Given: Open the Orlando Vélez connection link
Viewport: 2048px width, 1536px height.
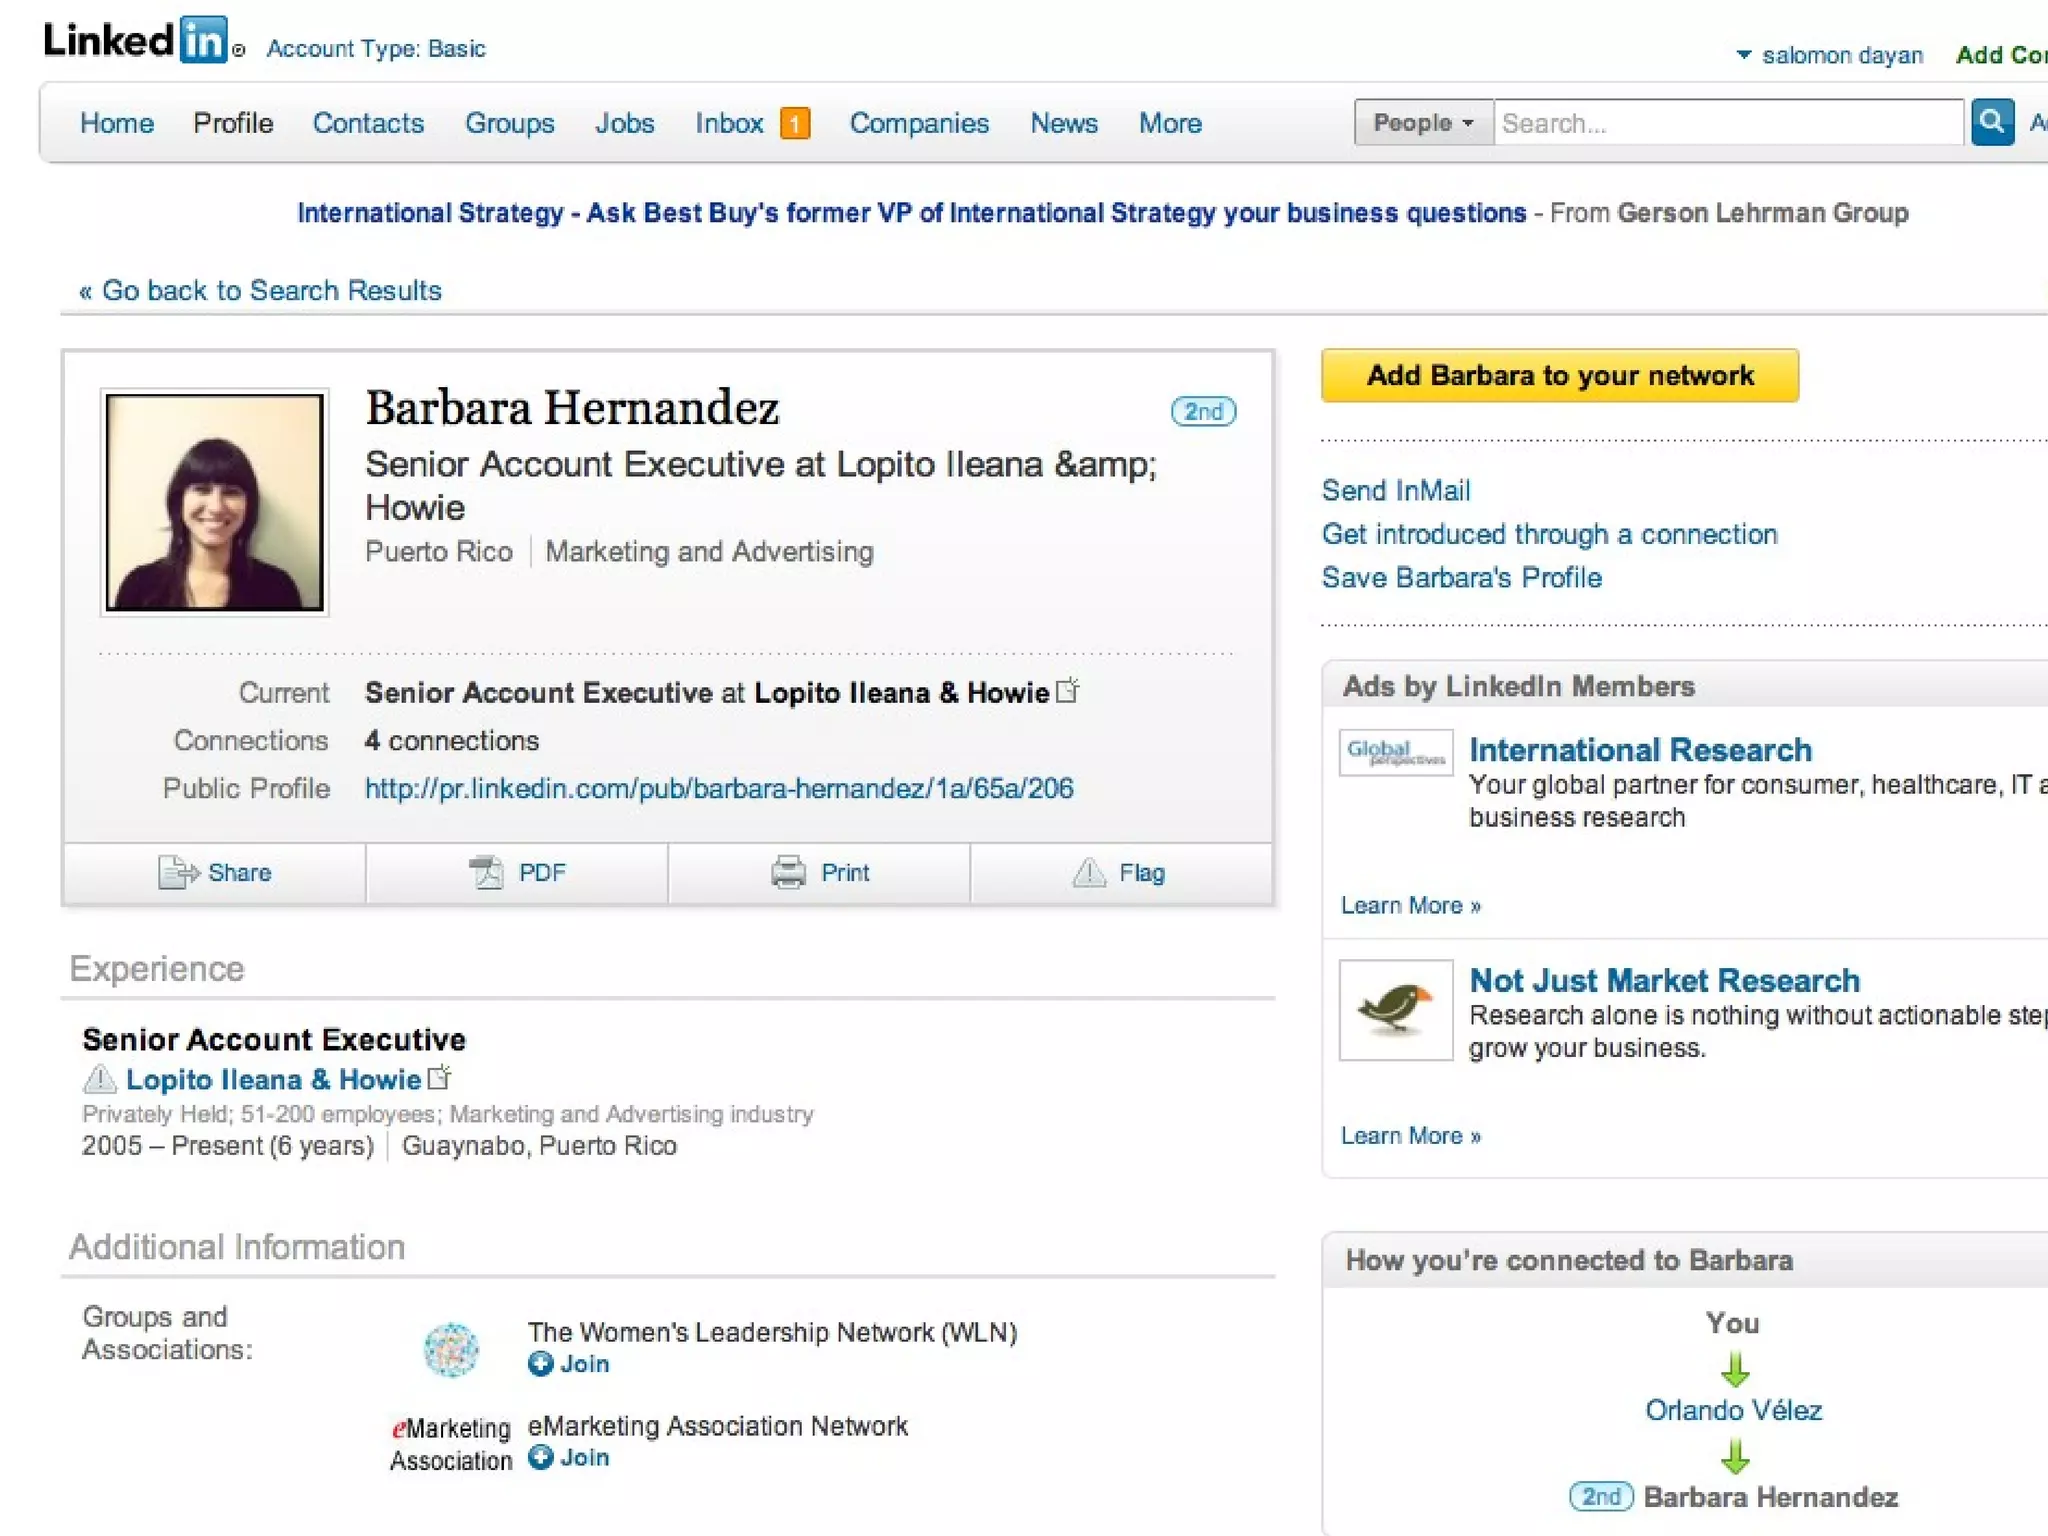Looking at the screenshot, I should (1733, 1411).
